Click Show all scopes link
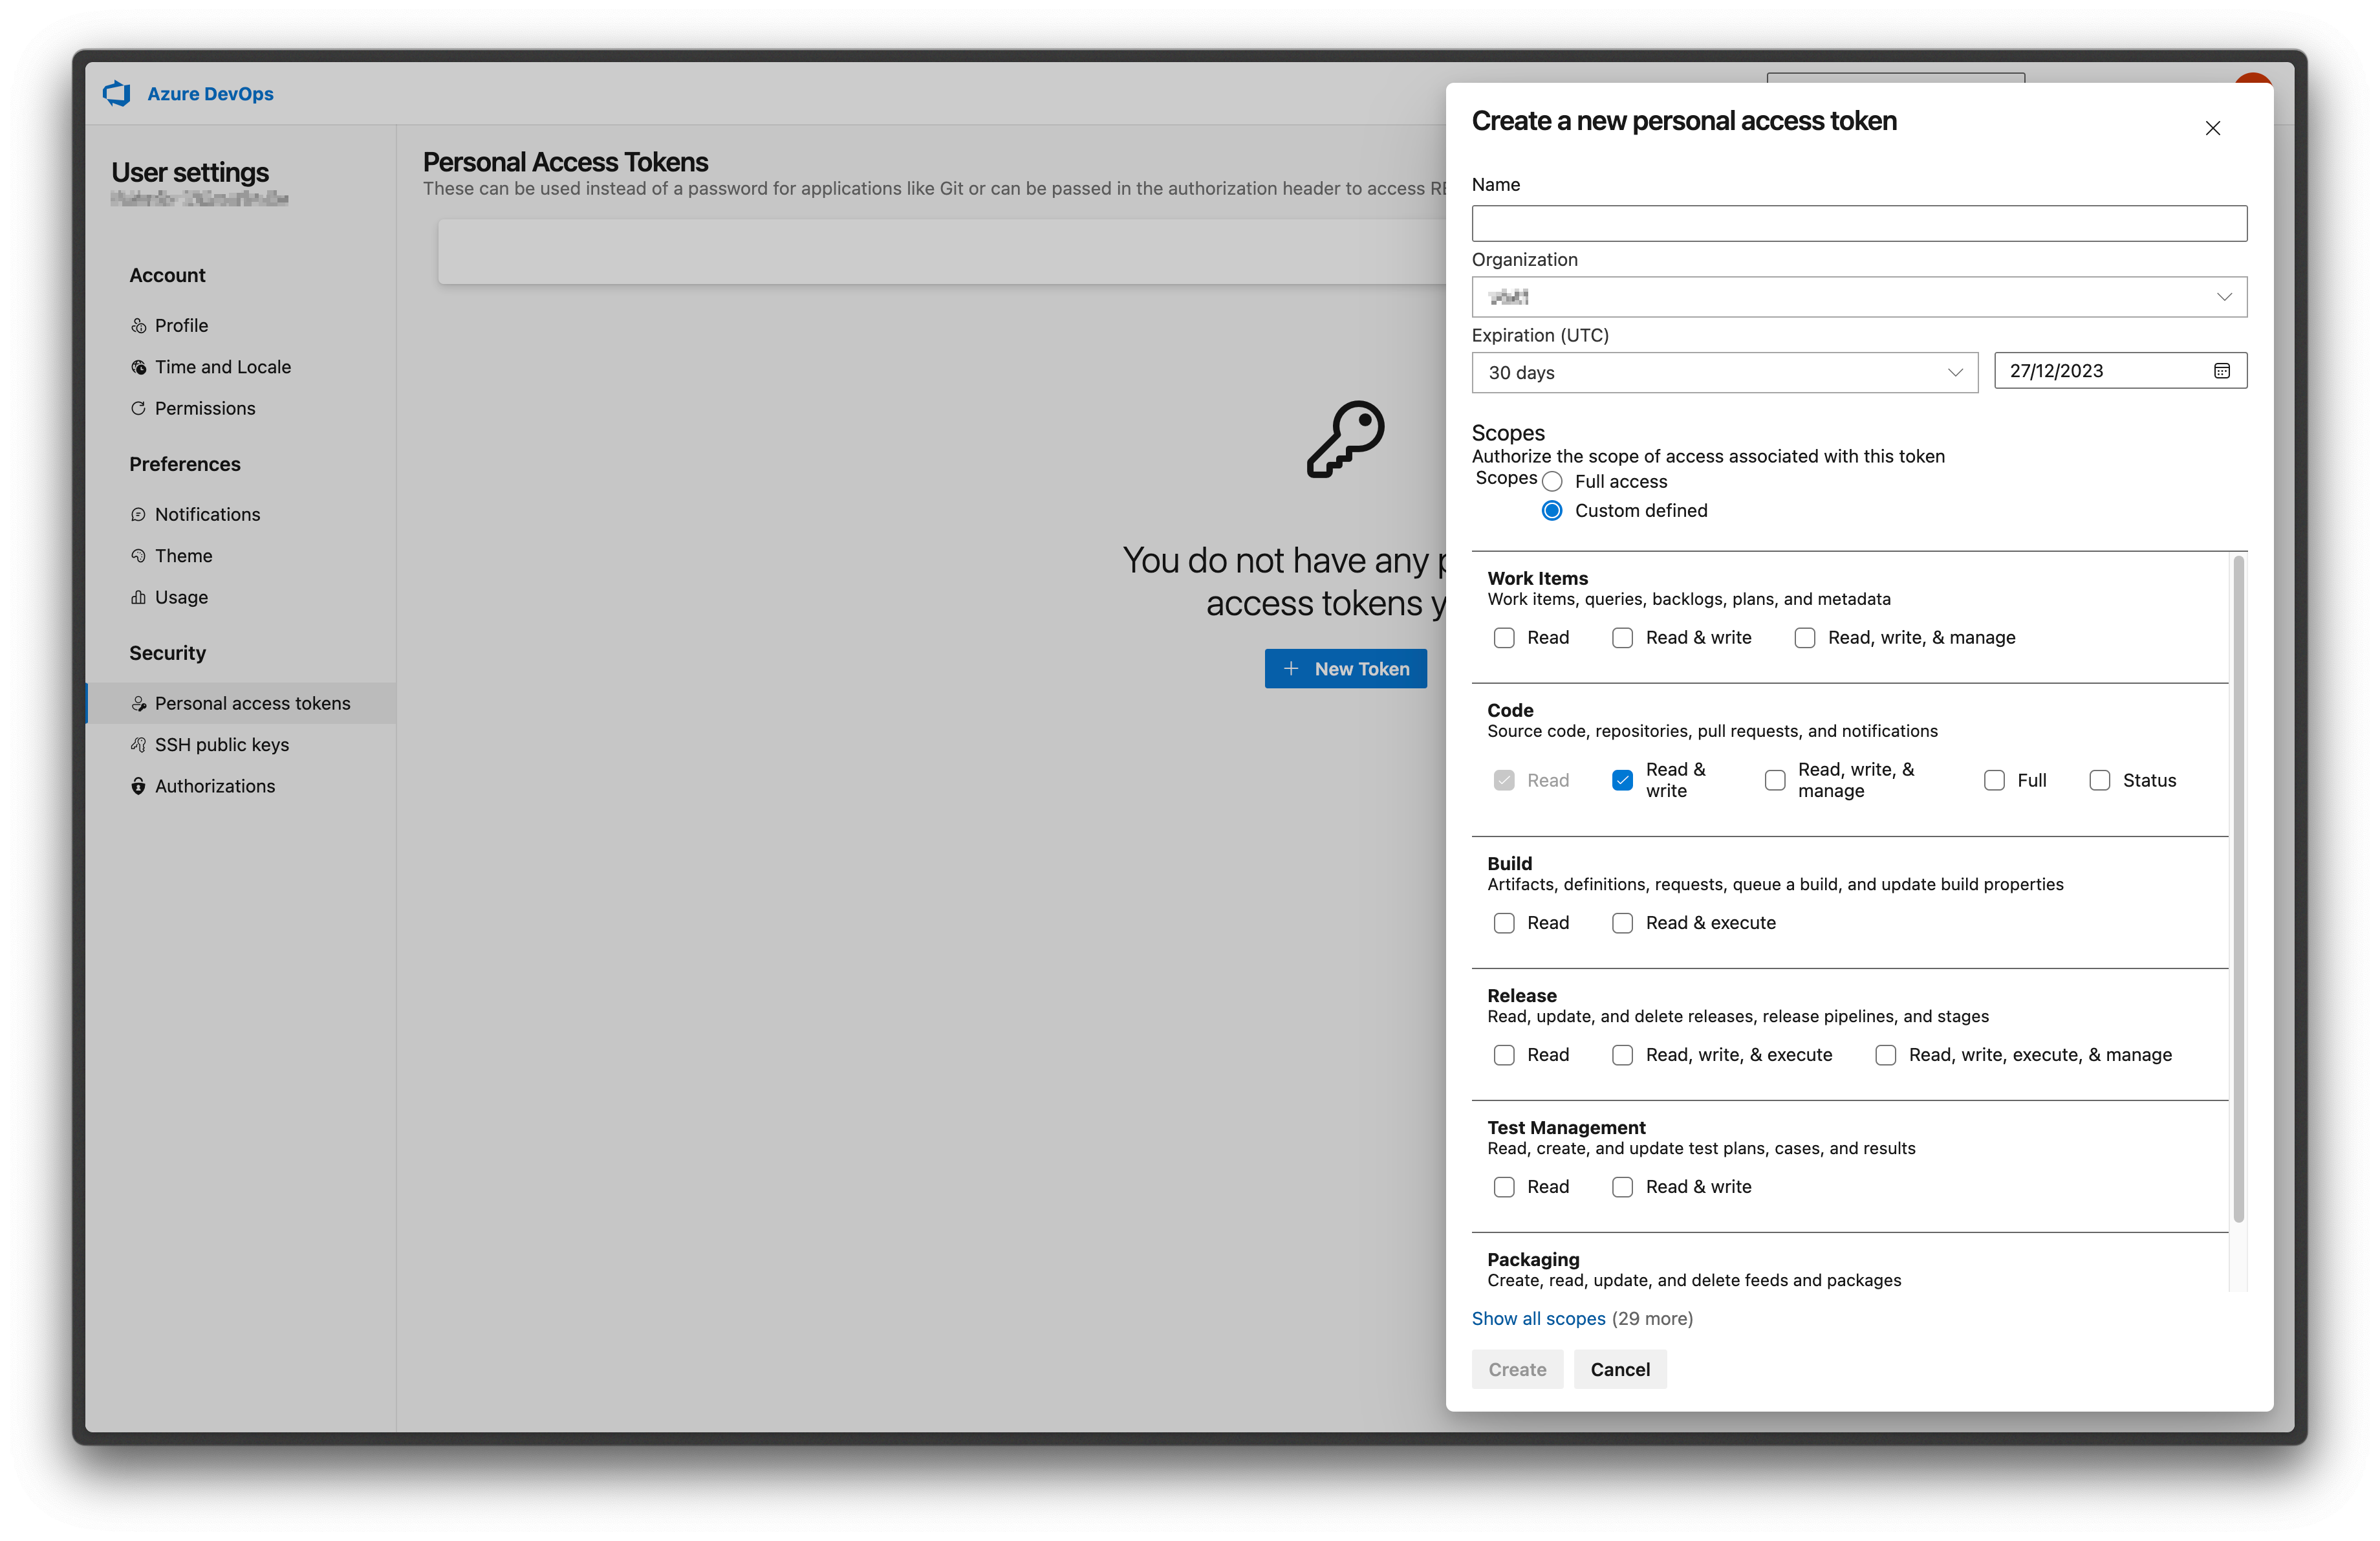2380x1541 pixels. [x=1538, y=1318]
